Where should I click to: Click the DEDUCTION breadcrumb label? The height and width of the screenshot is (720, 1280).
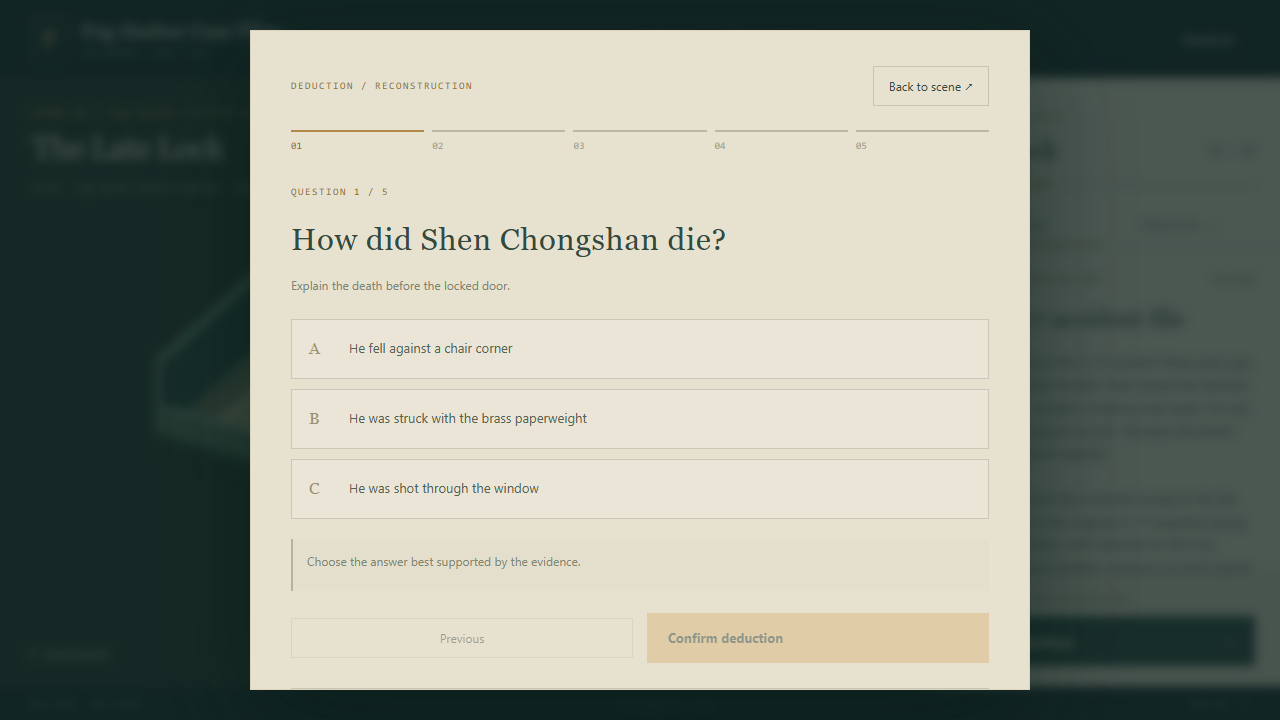pyautogui.click(x=322, y=86)
